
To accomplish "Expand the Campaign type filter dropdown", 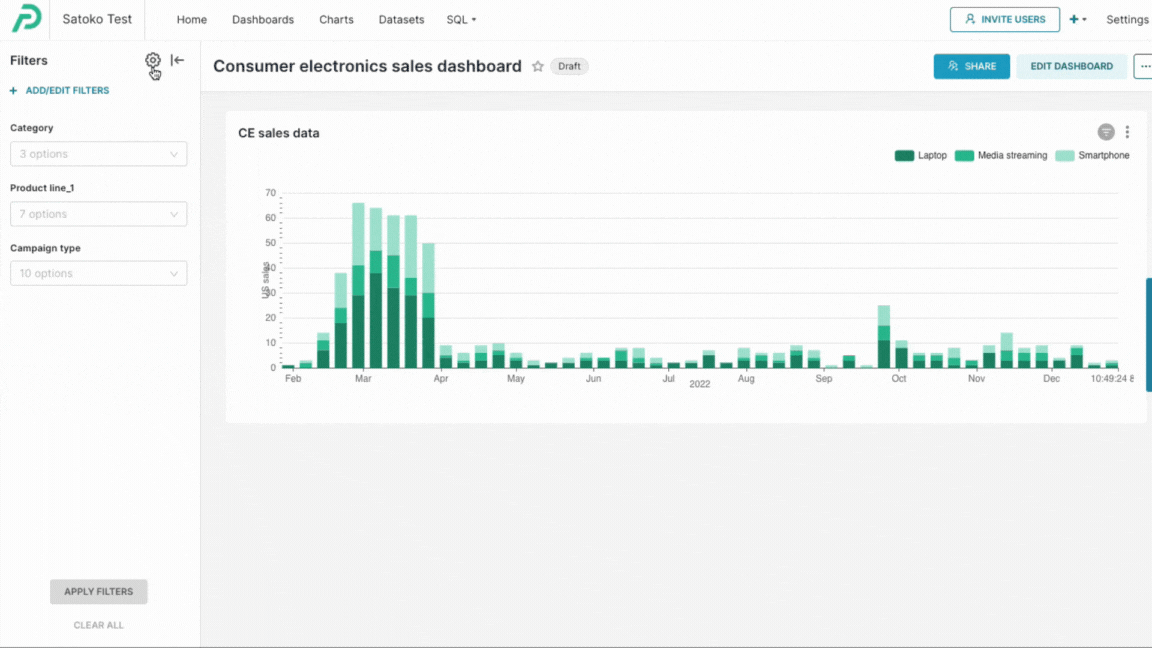I will click(x=98, y=273).
